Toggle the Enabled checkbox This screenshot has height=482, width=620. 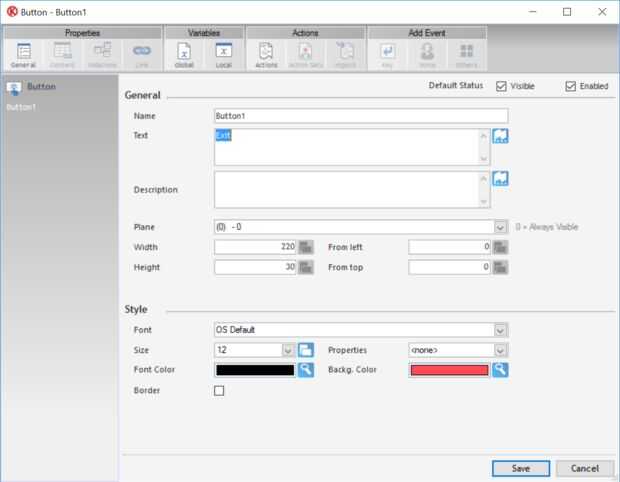(570, 86)
